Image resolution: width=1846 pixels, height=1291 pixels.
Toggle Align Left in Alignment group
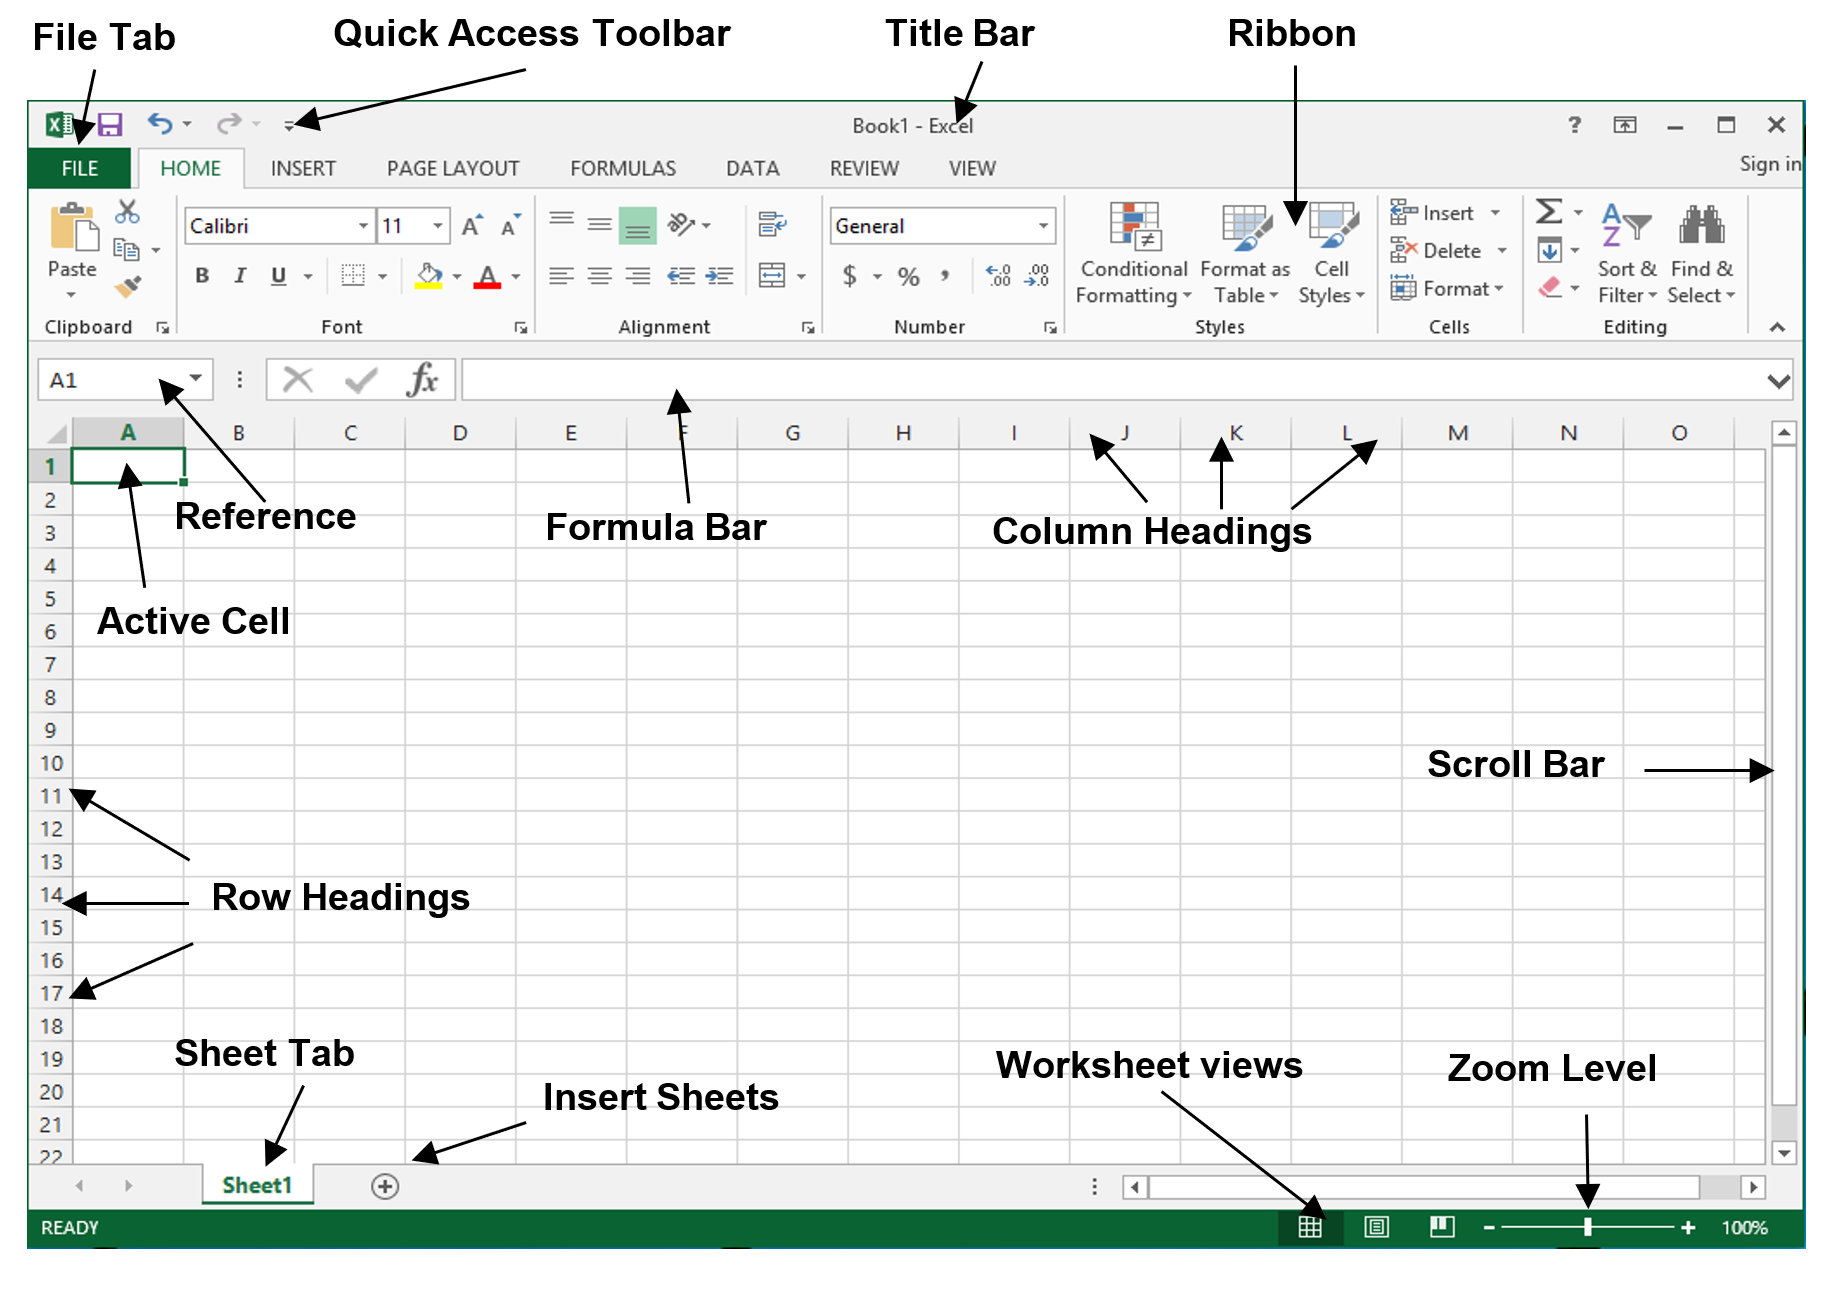(x=562, y=276)
